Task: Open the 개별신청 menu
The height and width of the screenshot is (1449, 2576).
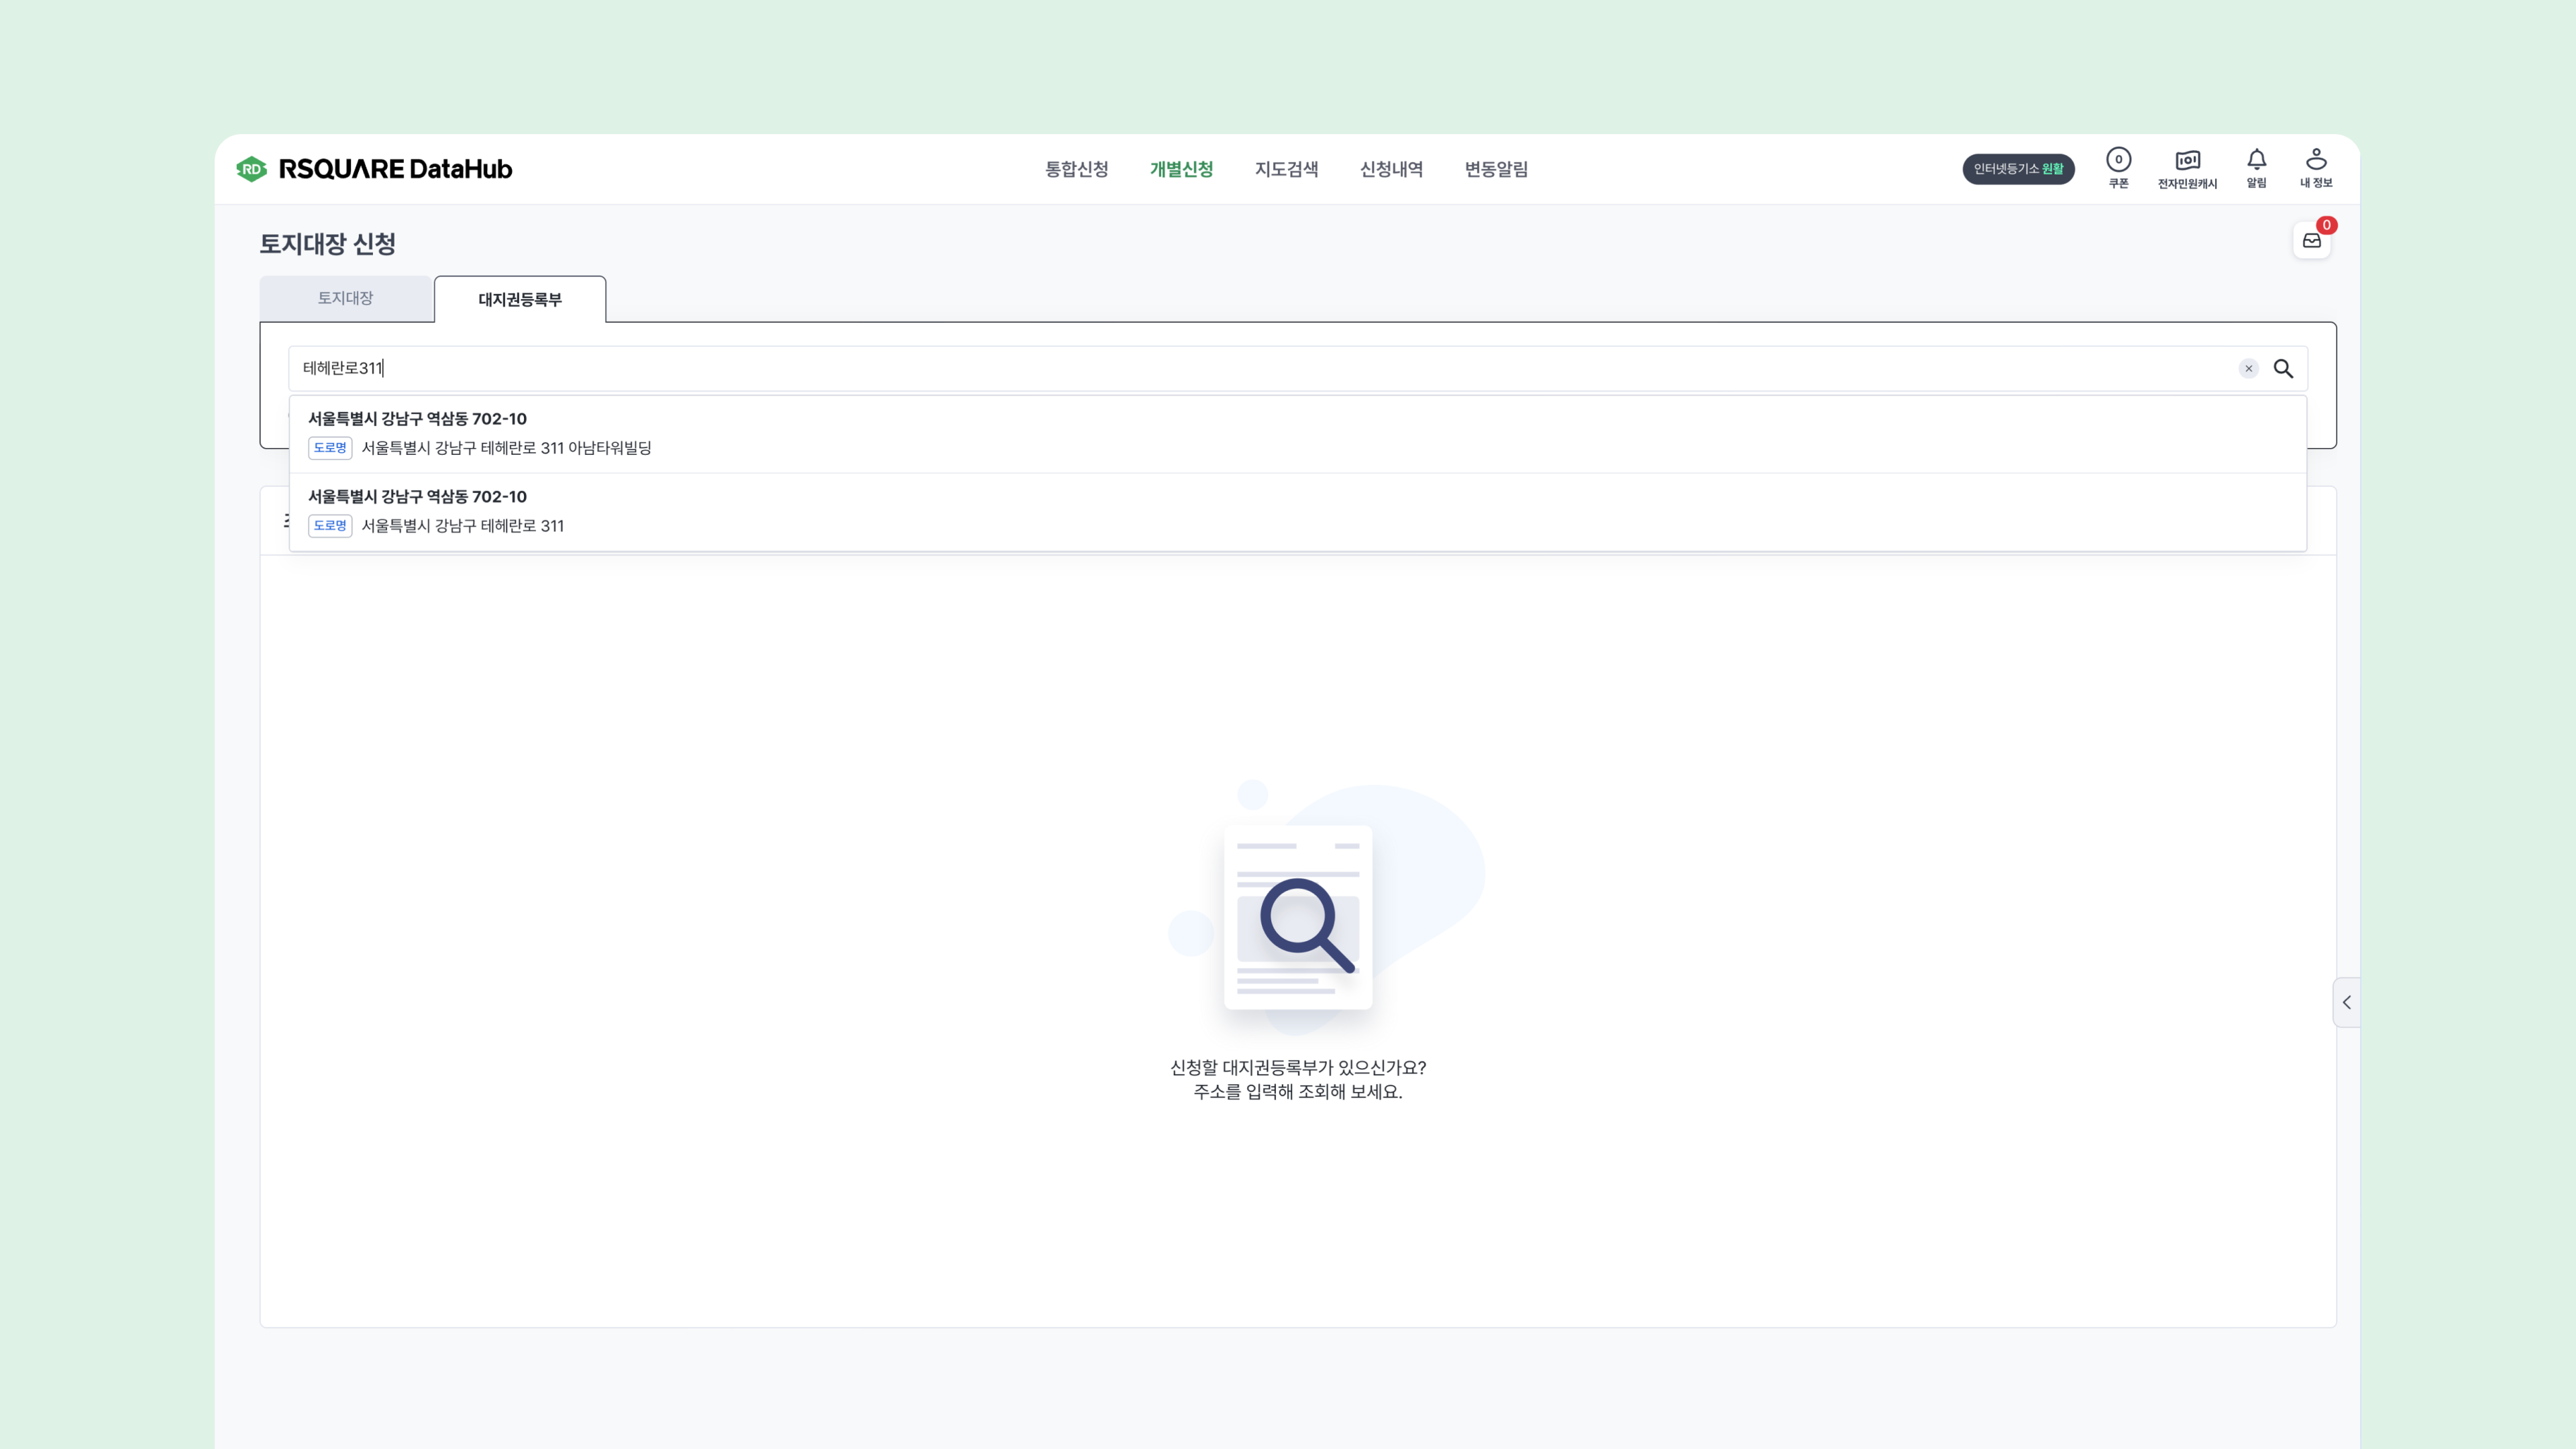Action: click(1181, 169)
